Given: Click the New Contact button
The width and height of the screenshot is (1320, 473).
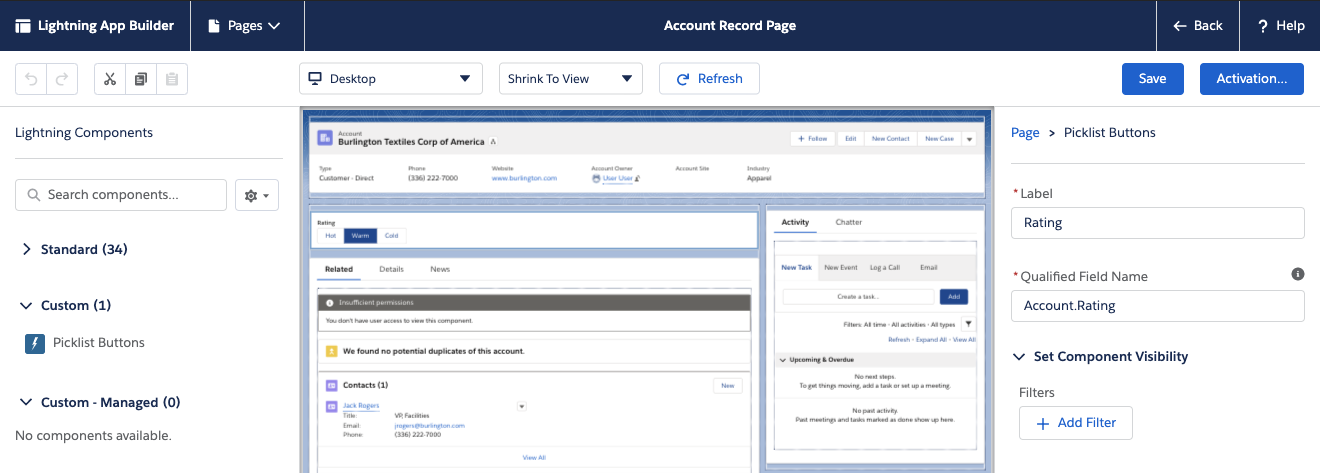Looking at the screenshot, I should [x=890, y=139].
